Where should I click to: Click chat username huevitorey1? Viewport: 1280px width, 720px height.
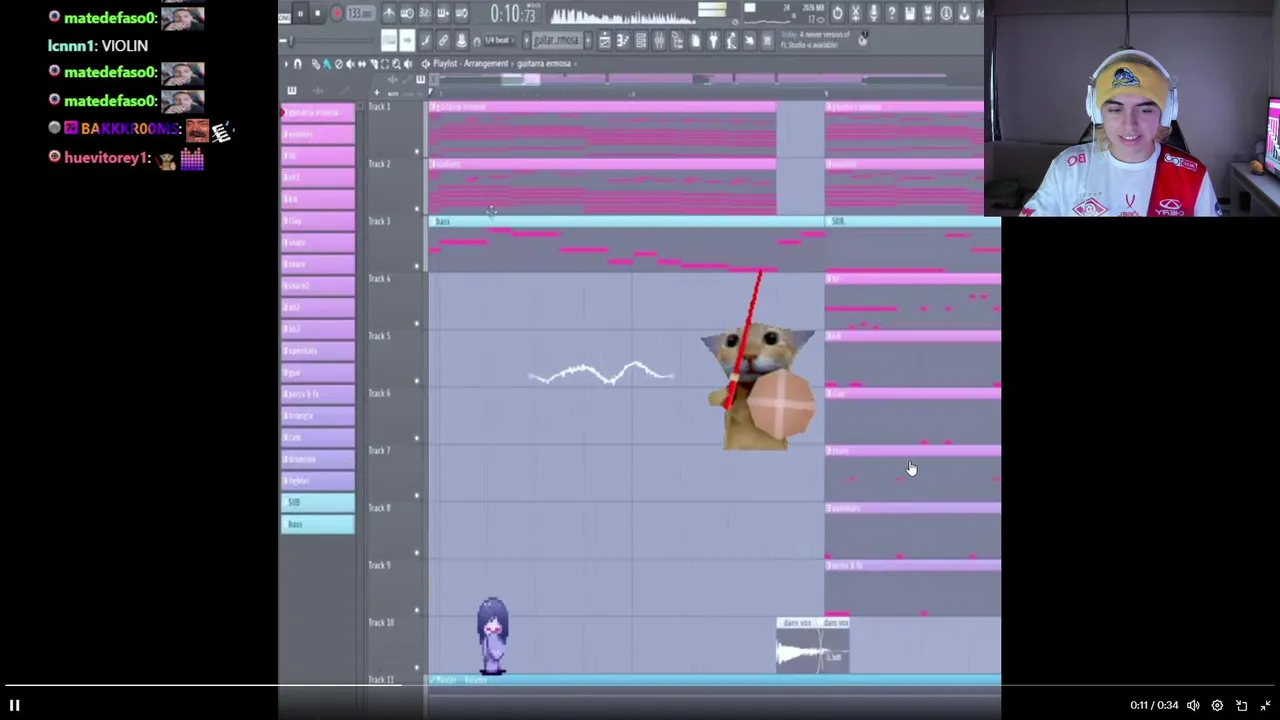[107, 158]
